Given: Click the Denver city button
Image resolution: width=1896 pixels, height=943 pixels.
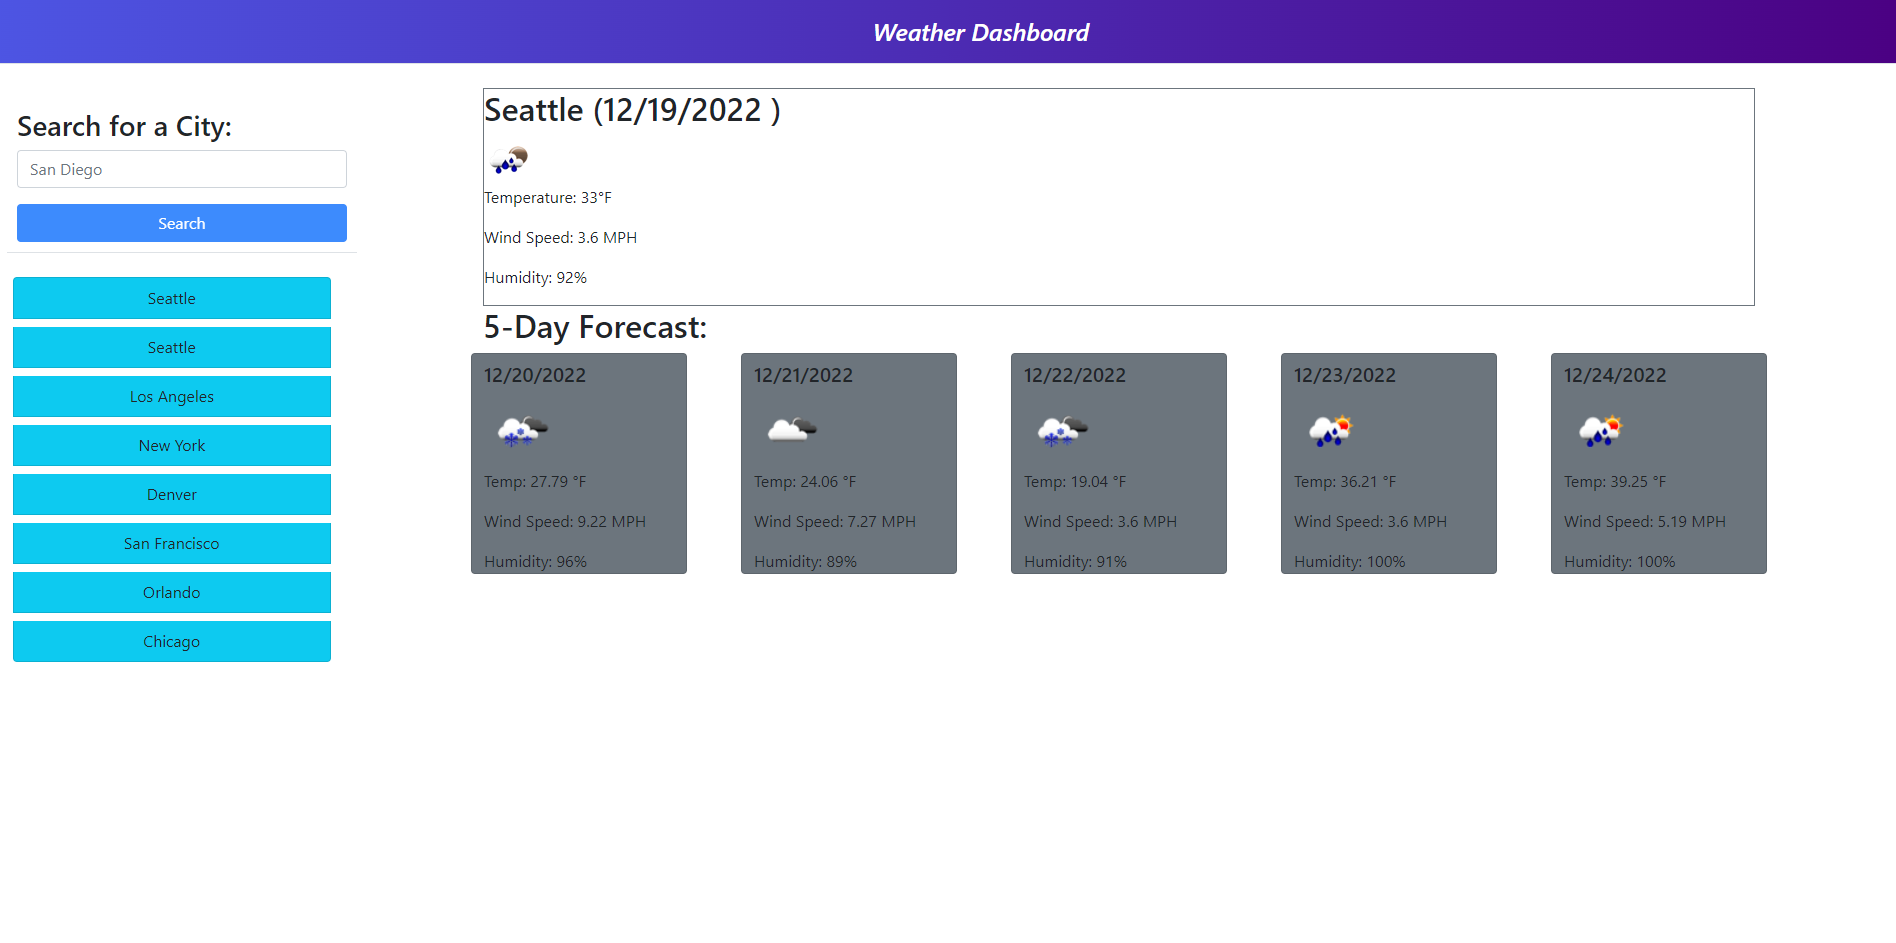Looking at the screenshot, I should (x=171, y=494).
